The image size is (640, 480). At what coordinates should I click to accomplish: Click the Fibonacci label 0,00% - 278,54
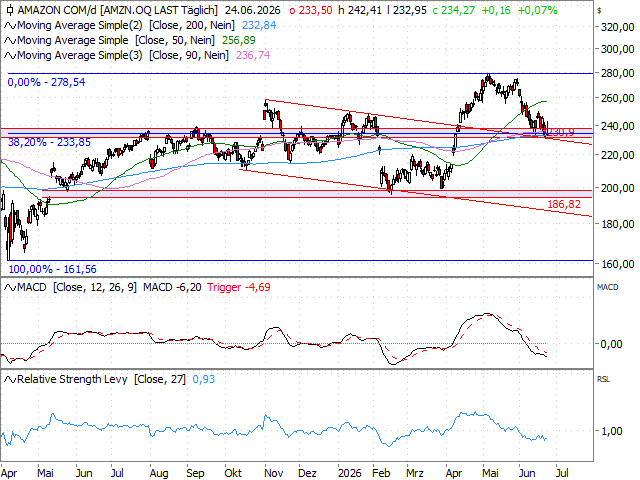coord(46,82)
